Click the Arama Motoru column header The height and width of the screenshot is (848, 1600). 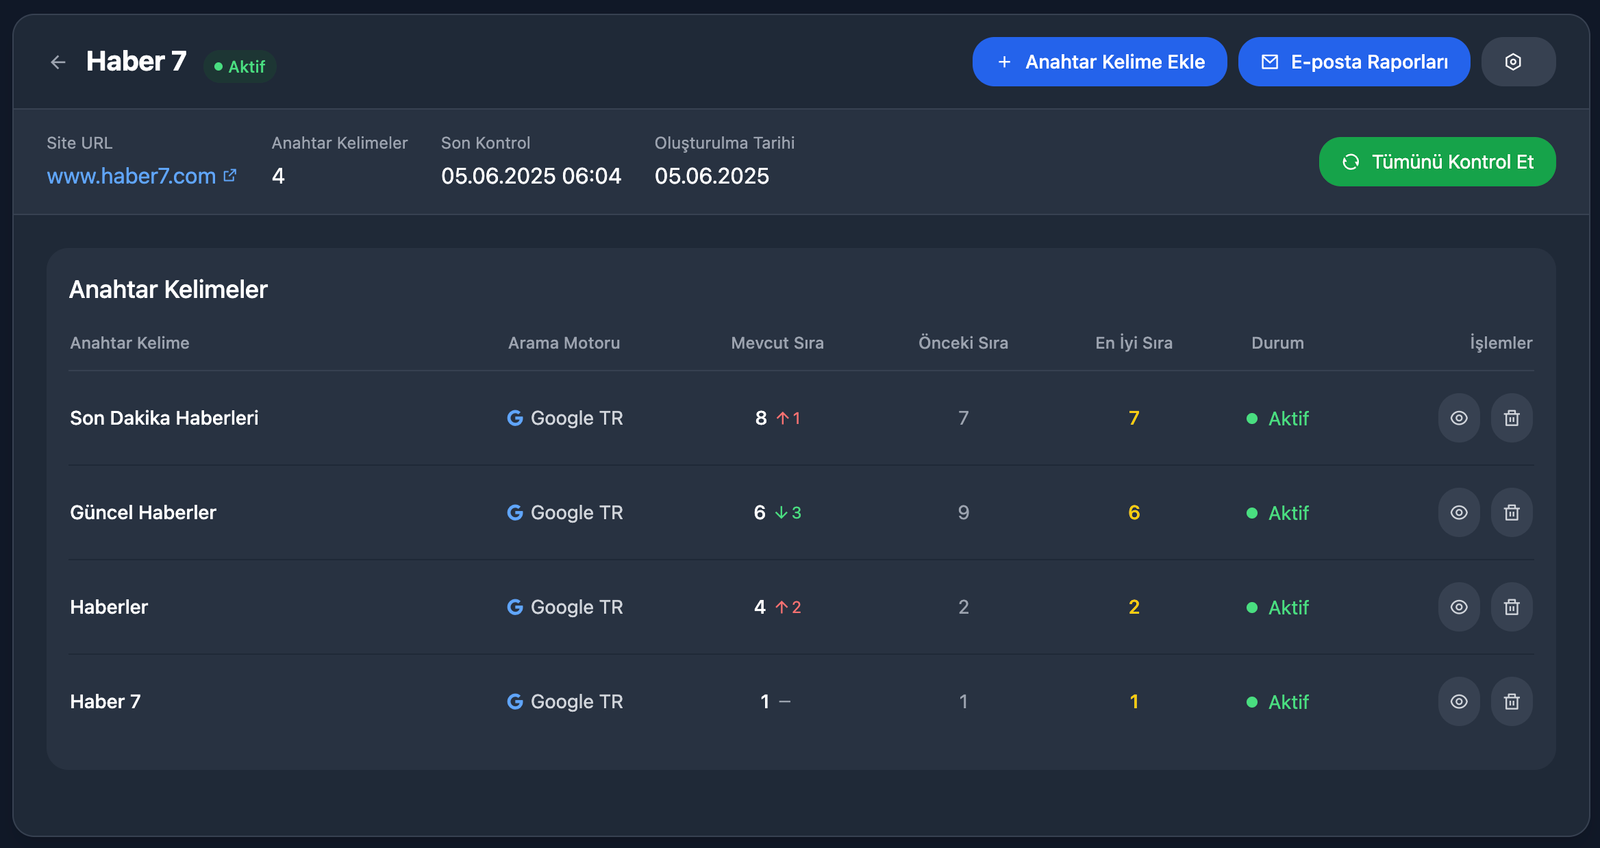pyautogui.click(x=564, y=343)
